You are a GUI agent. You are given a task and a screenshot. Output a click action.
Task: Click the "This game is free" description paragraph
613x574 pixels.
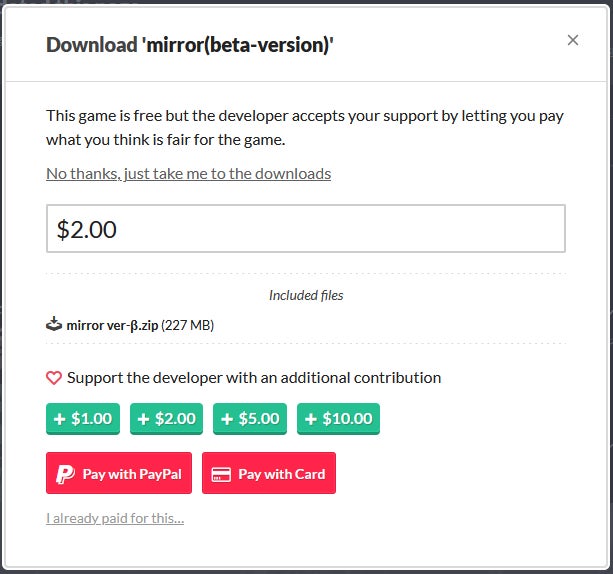[x=305, y=127]
